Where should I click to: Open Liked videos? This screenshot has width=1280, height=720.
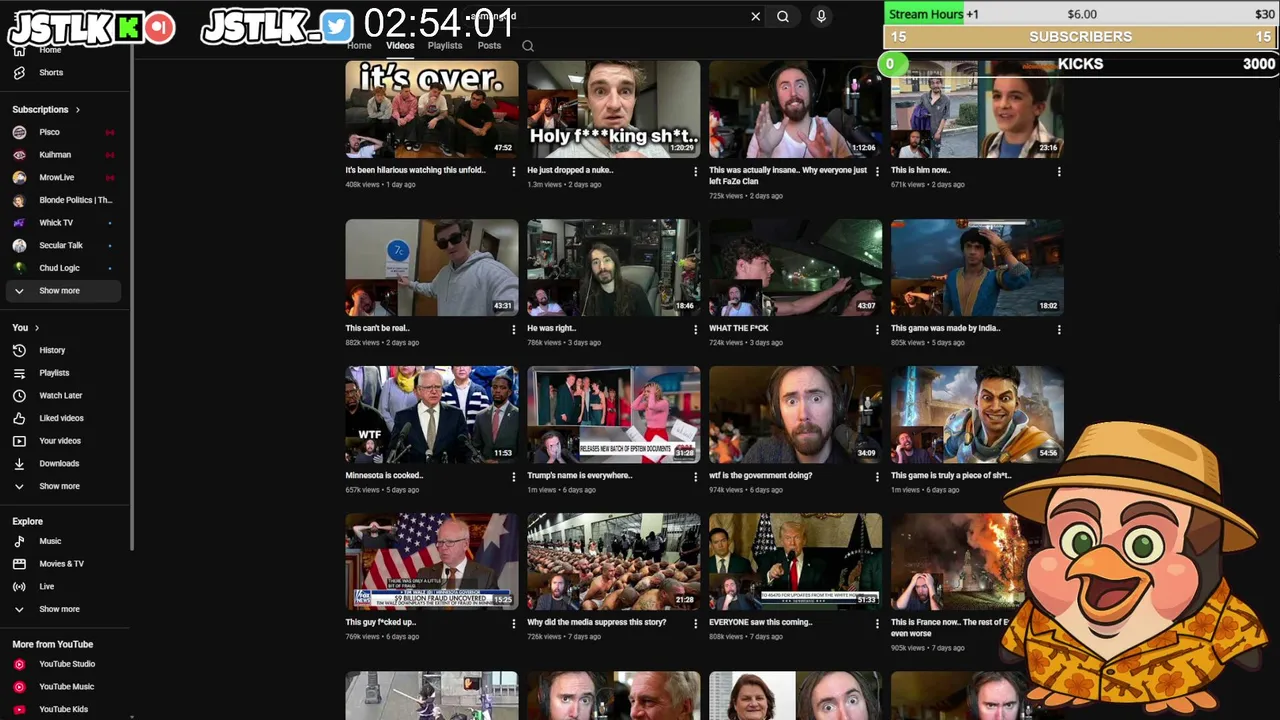pos(62,418)
